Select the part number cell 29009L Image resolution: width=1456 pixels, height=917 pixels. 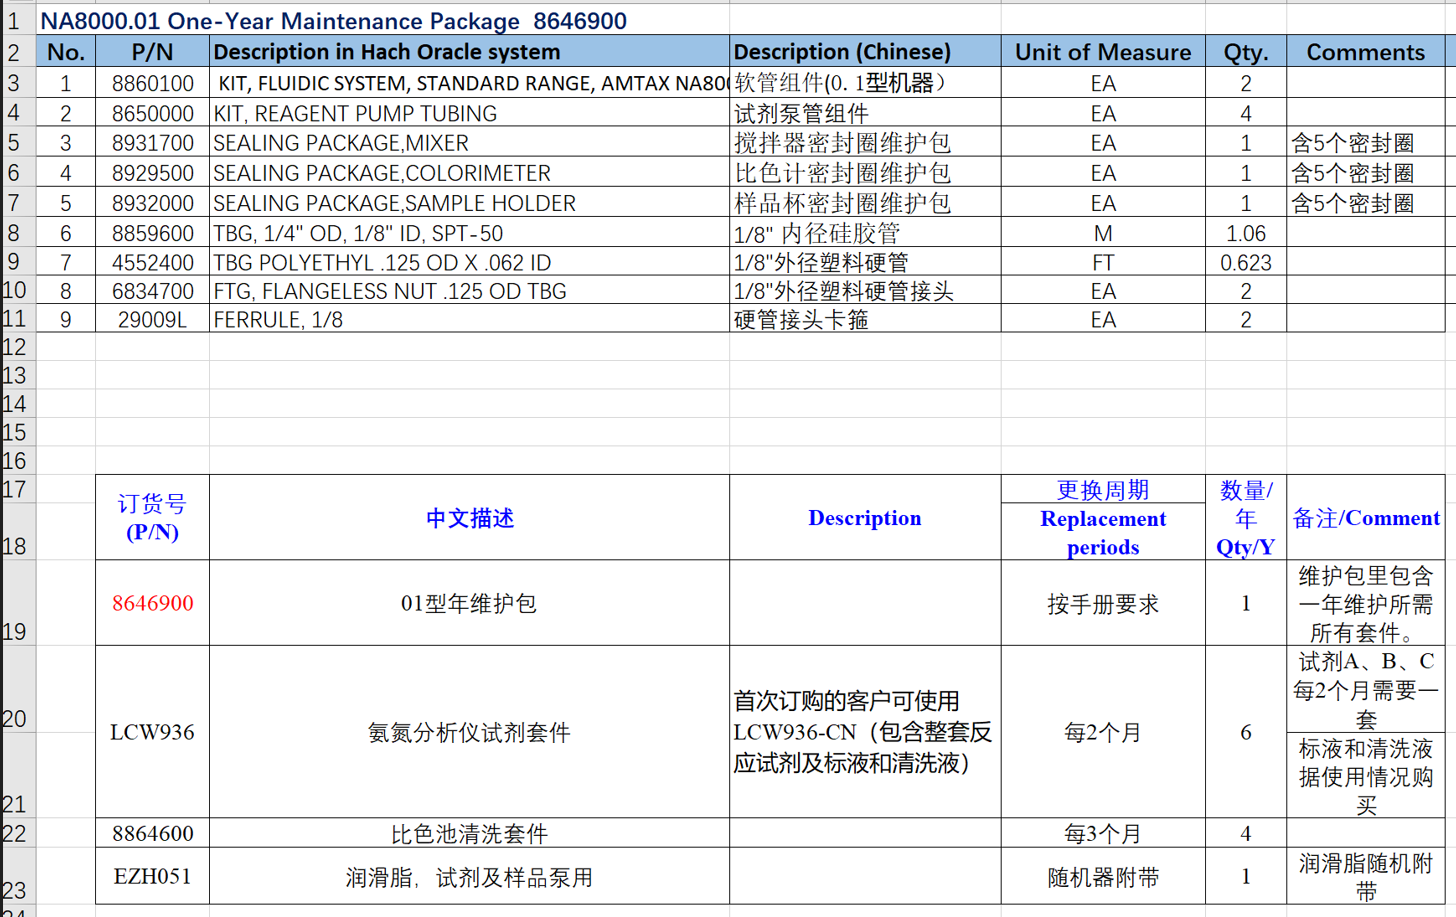[x=152, y=320]
